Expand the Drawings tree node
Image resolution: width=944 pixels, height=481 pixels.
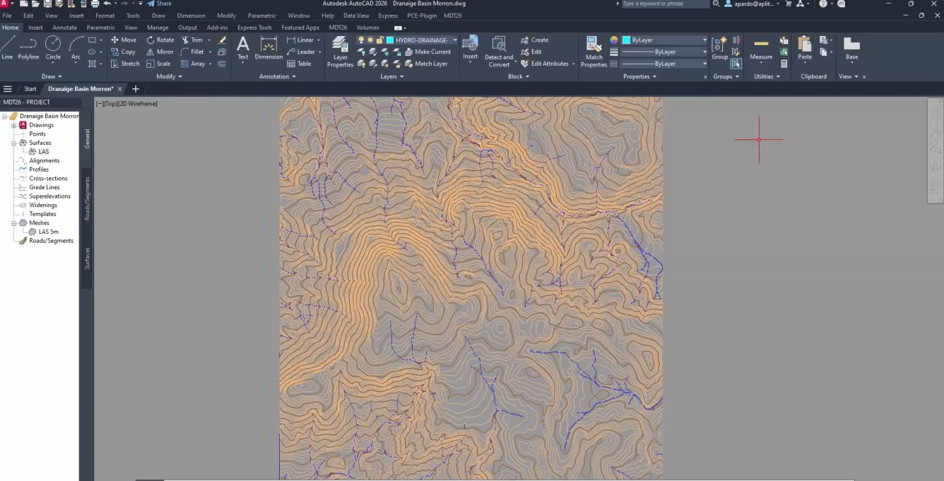point(14,125)
